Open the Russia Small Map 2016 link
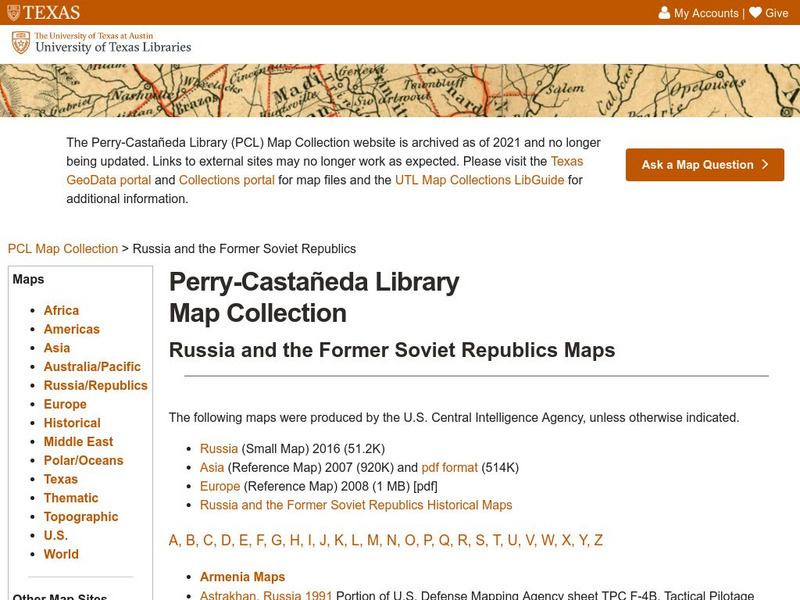Viewport: 800px width, 600px height. pos(219,448)
